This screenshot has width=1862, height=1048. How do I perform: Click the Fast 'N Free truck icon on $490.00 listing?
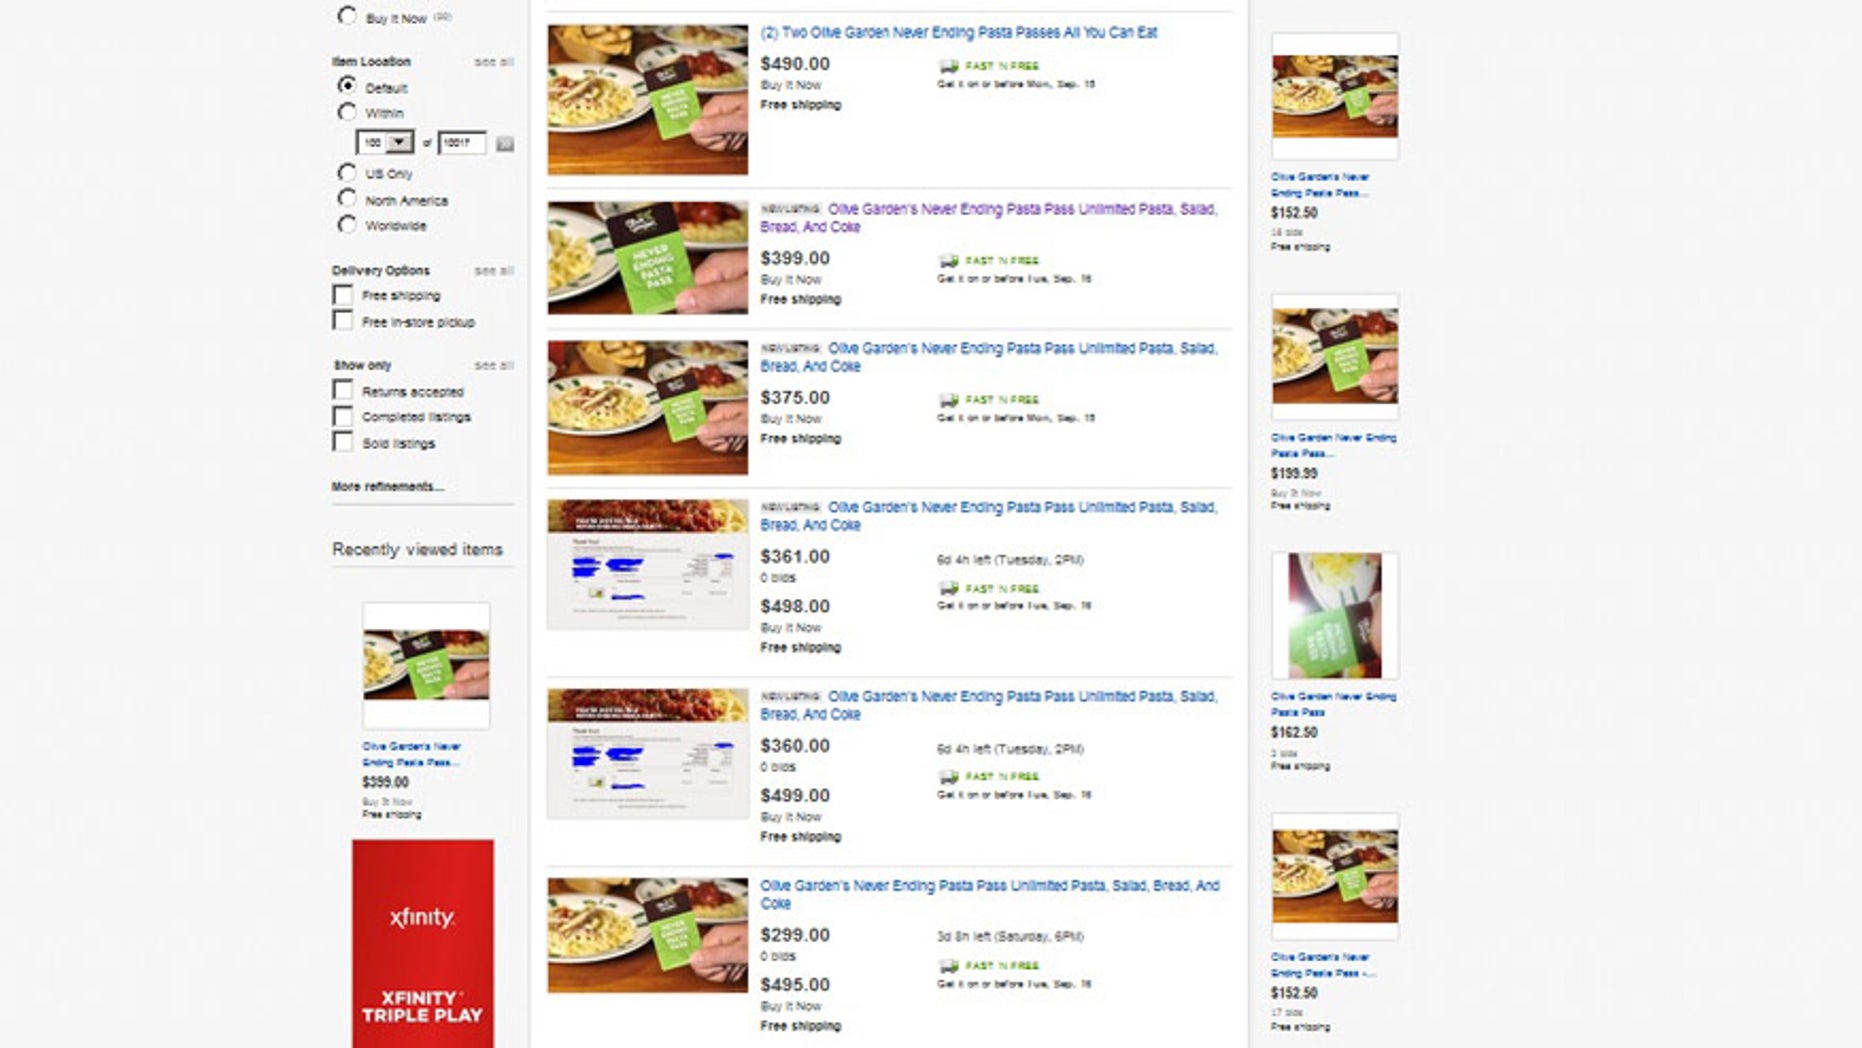(948, 66)
